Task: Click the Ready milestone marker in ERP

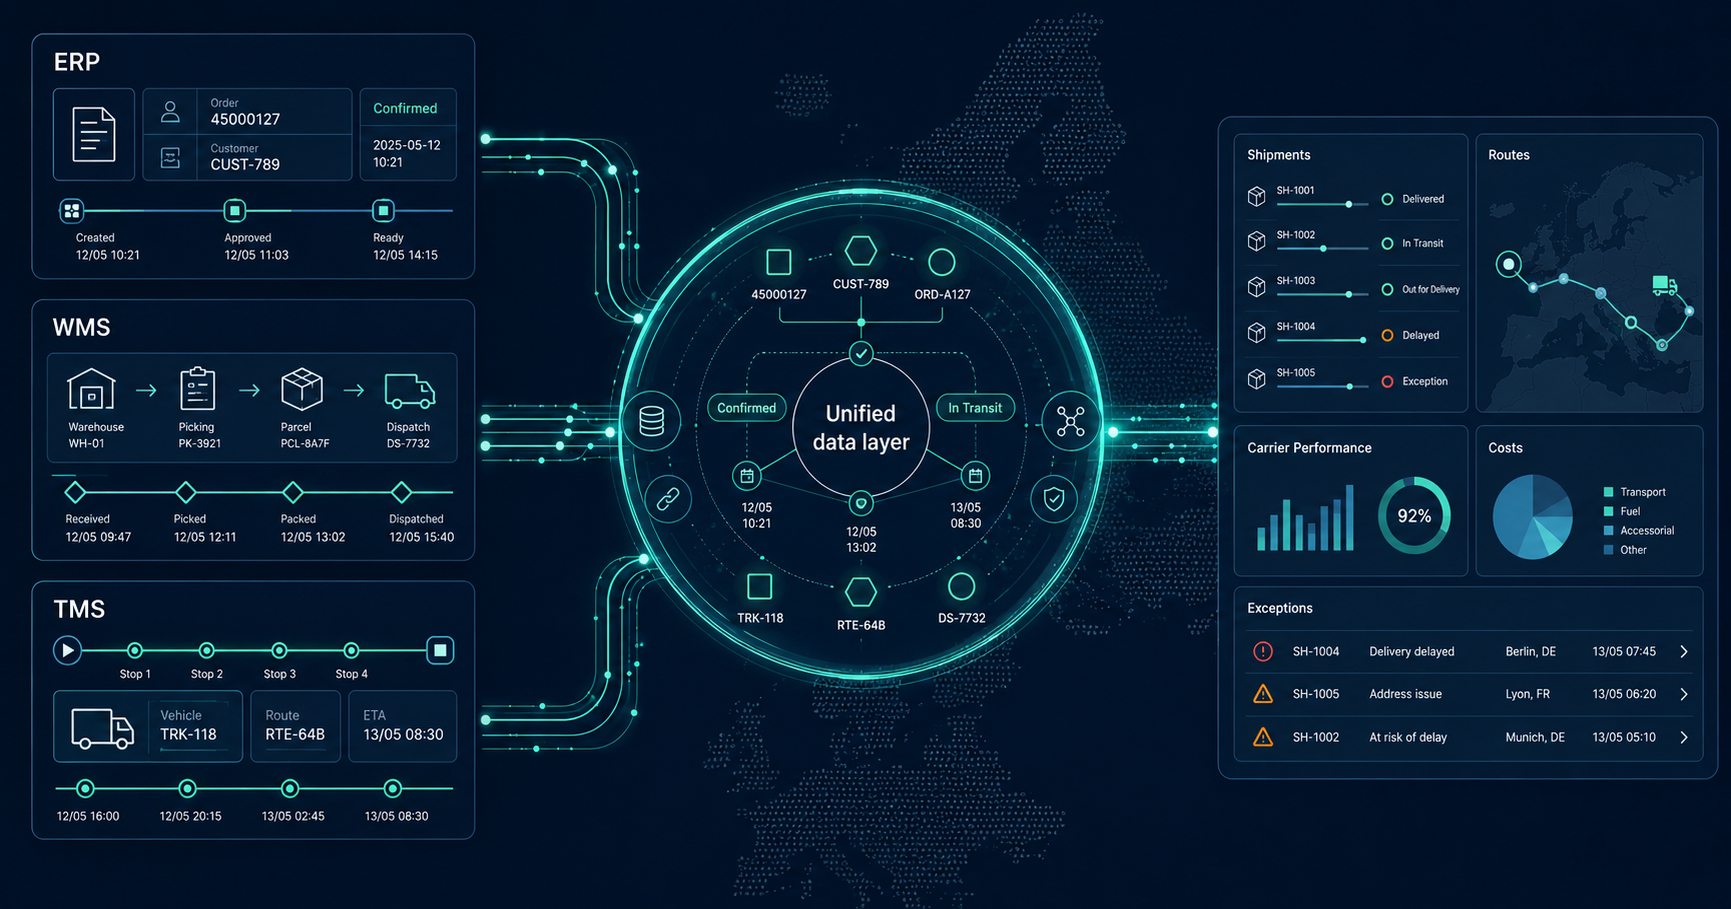Action: point(383,211)
